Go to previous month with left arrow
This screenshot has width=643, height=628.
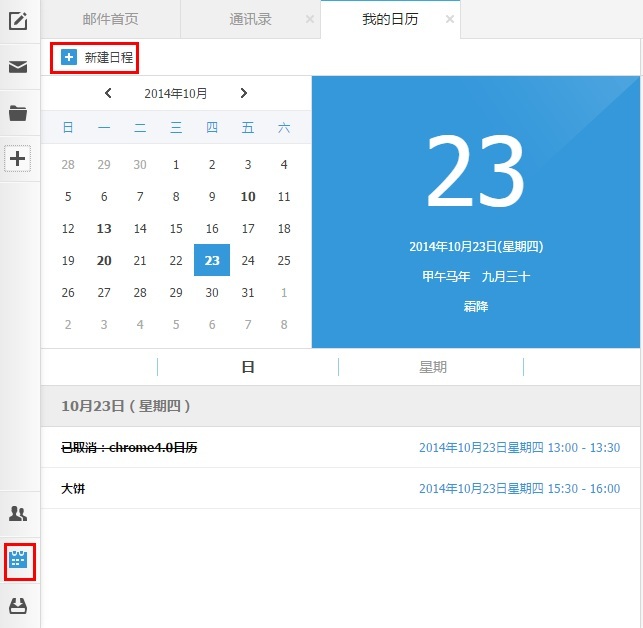(x=109, y=94)
